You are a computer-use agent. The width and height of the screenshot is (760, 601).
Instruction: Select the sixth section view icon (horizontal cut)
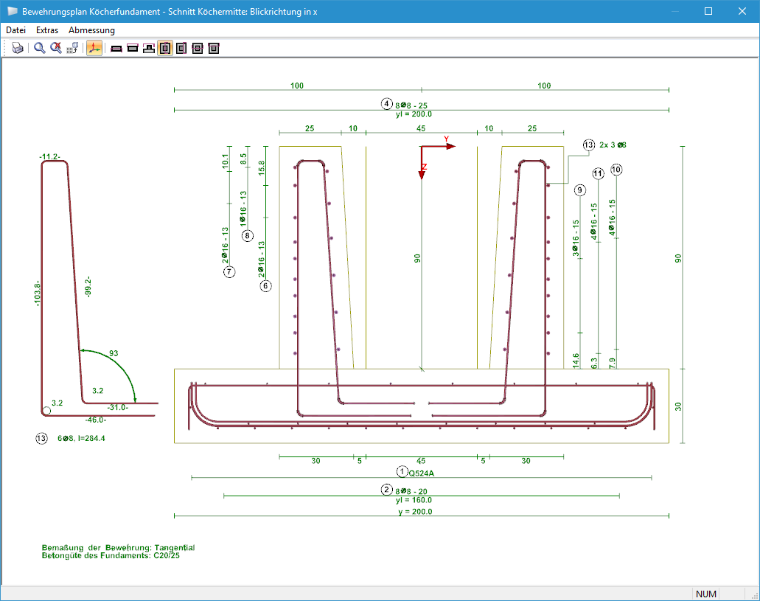pos(198,48)
